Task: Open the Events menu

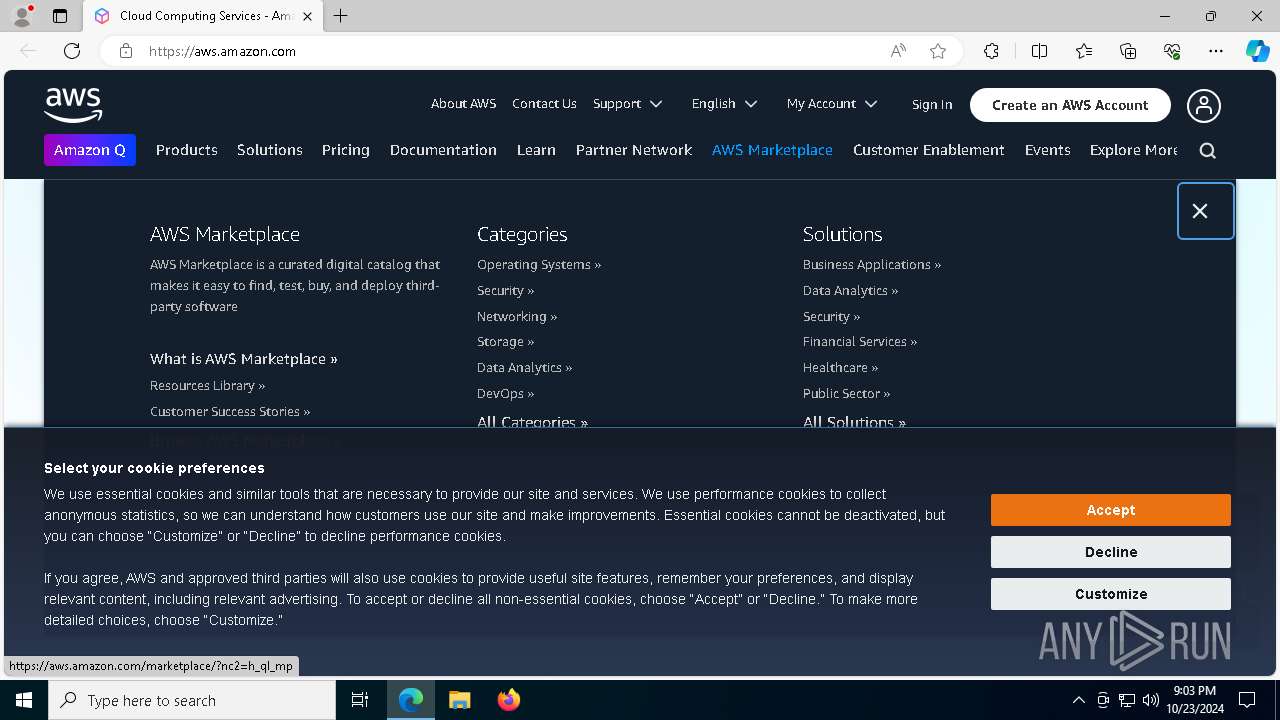Action: pos(1048,150)
